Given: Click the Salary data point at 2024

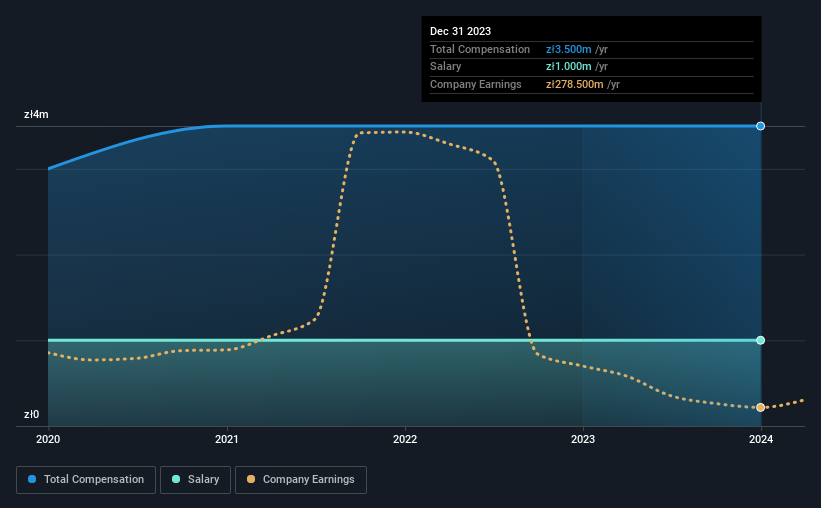Looking at the screenshot, I should pos(760,340).
